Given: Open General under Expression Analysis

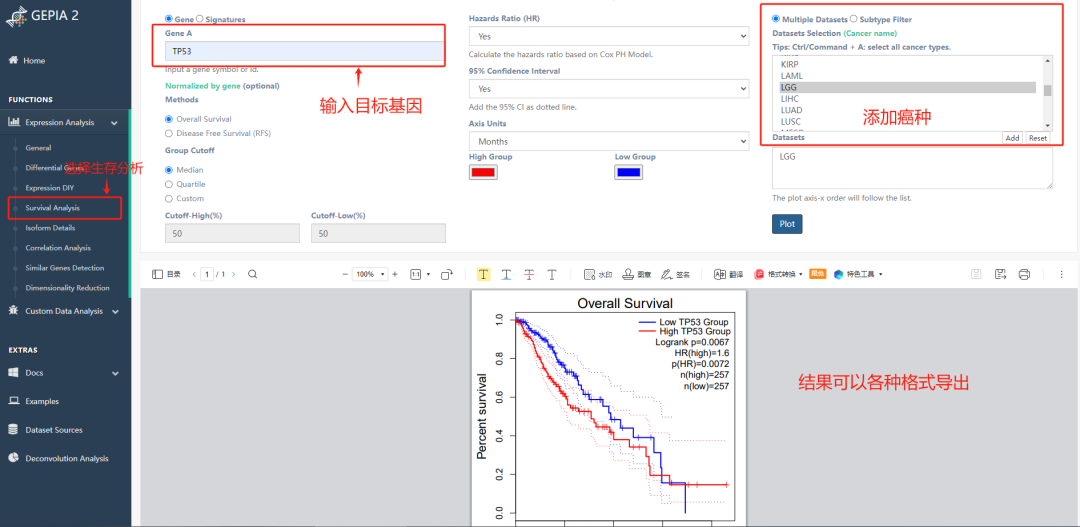Looking at the screenshot, I should point(39,147).
